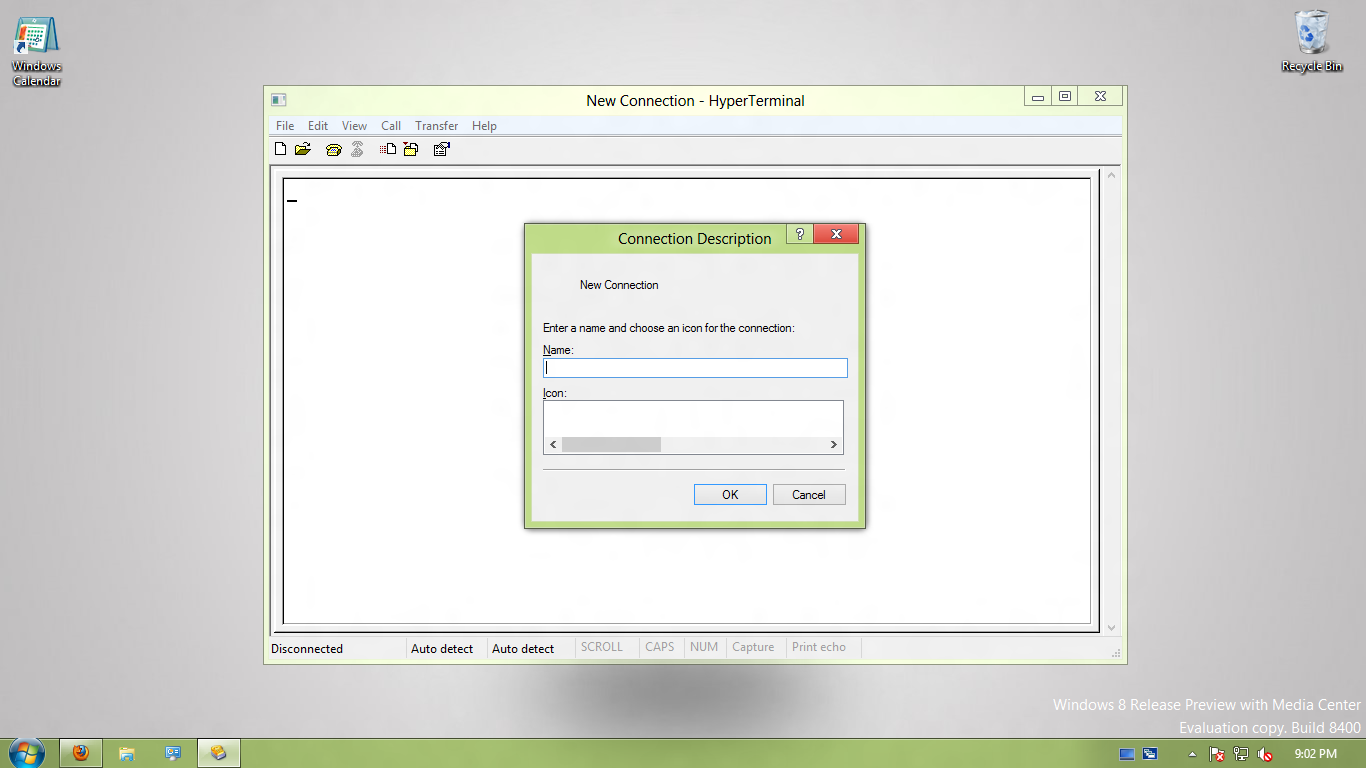Image resolution: width=1366 pixels, height=768 pixels.
Task: Open the Start orb on taskbar
Action: point(26,753)
